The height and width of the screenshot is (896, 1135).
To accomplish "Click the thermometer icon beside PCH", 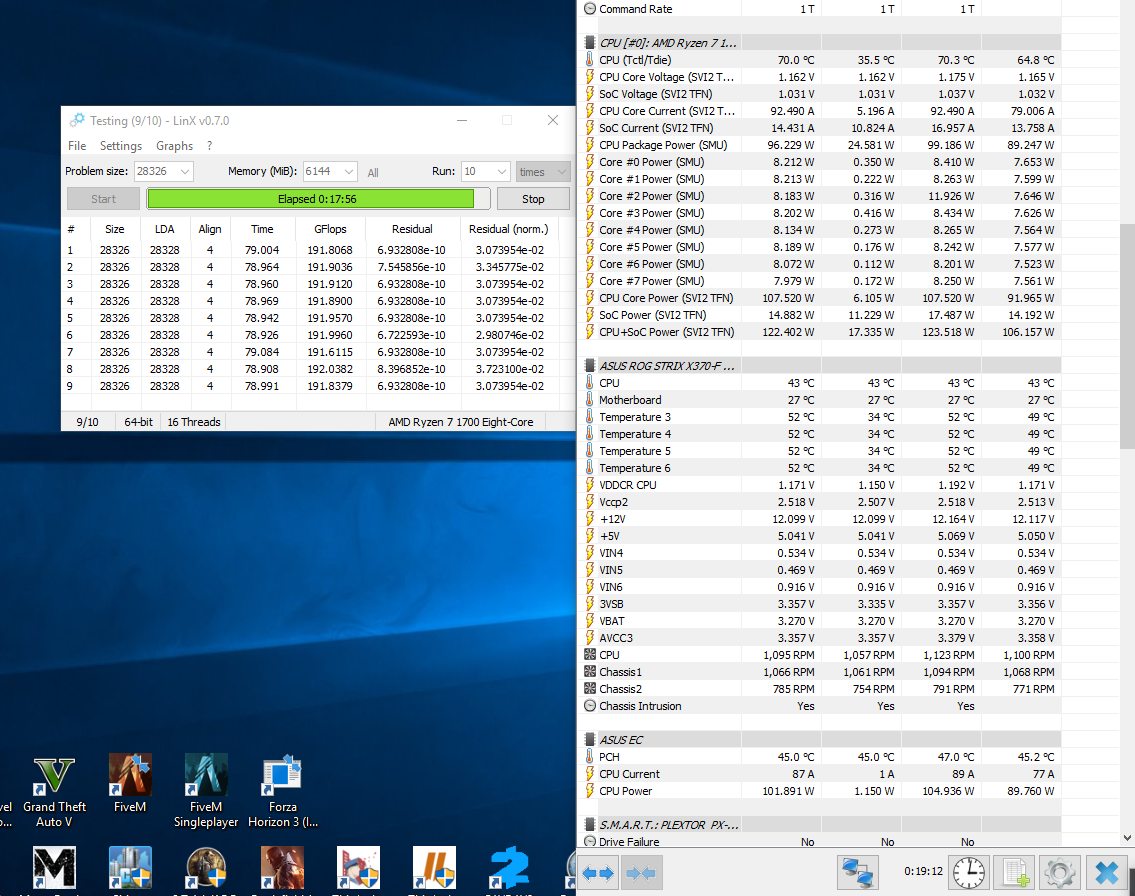I will 589,757.
